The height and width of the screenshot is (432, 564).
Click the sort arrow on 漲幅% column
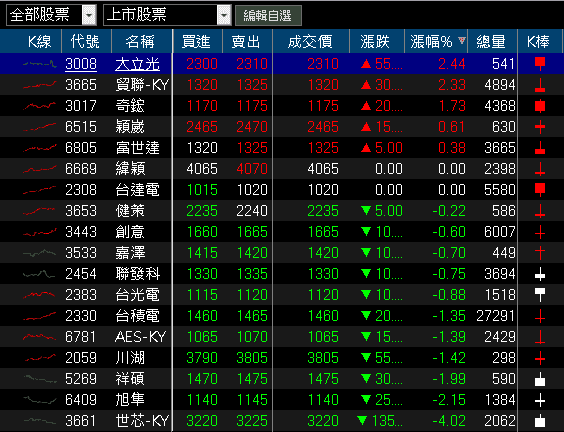pos(462,40)
